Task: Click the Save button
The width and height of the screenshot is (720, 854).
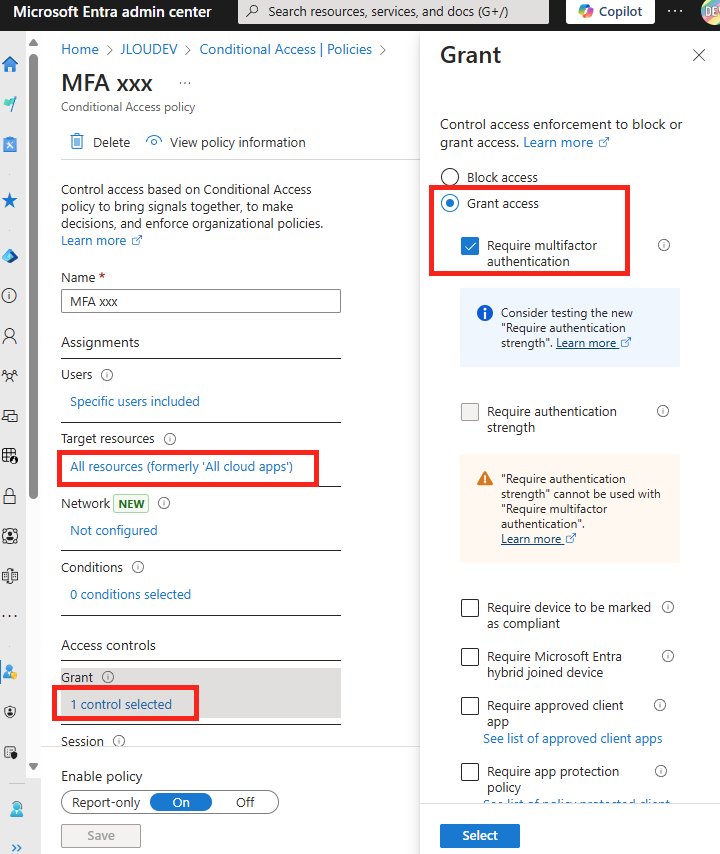Action: coord(101,835)
